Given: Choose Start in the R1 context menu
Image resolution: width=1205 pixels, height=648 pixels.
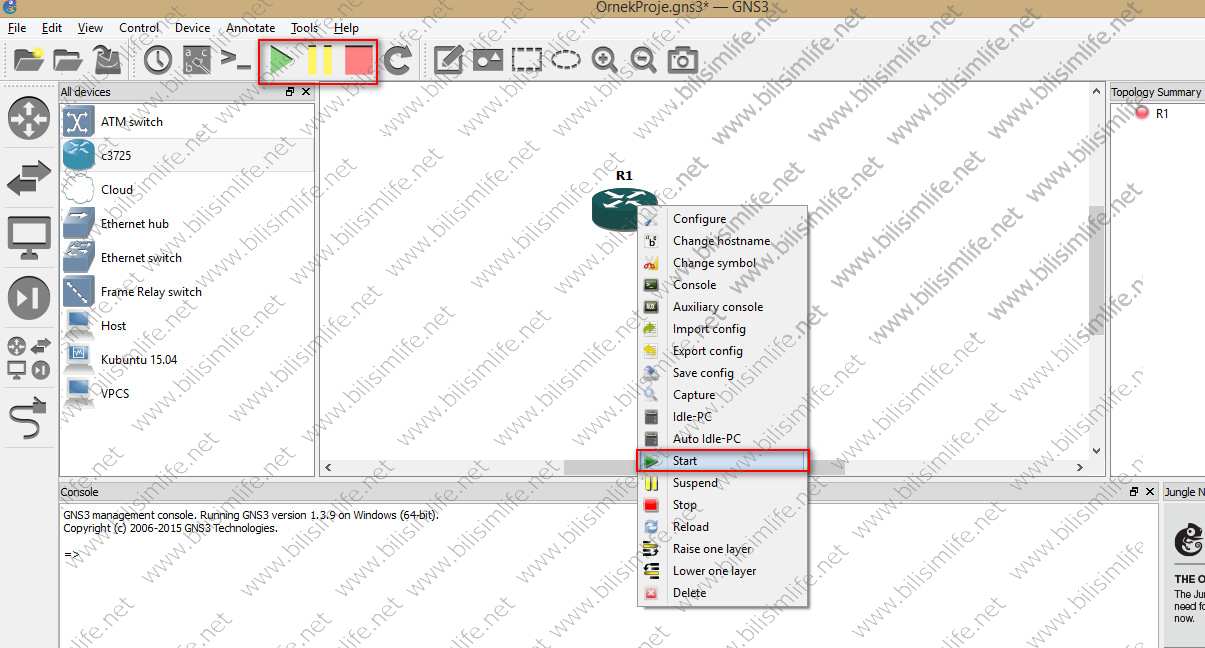Looking at the screenshot, I should (x=722, y=461).
